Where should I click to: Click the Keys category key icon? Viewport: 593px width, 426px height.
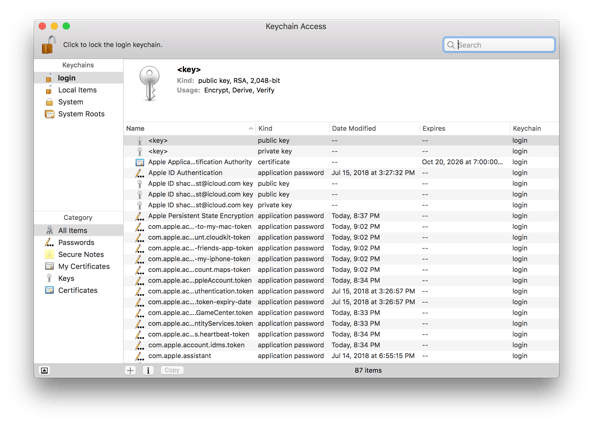pyautogui.click(x=49, y=278)
